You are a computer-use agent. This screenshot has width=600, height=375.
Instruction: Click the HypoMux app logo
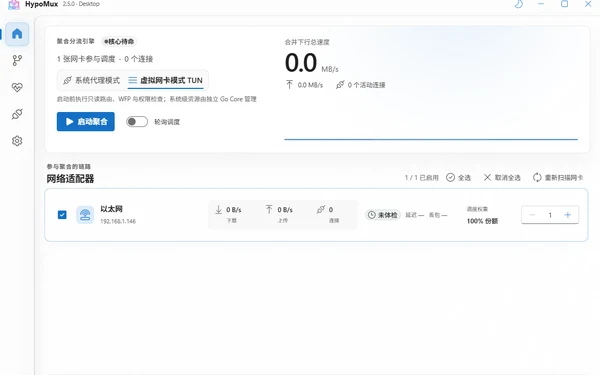pyautogui.click(x=13, y=5)
